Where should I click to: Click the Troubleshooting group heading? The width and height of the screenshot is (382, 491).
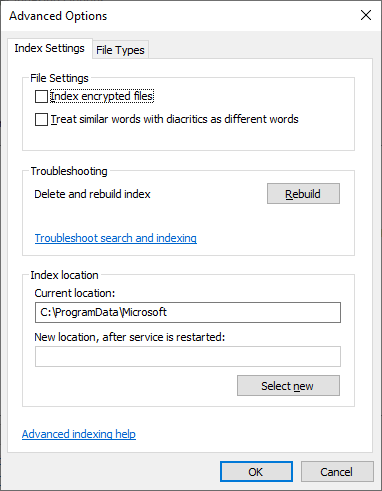point(69,171)
